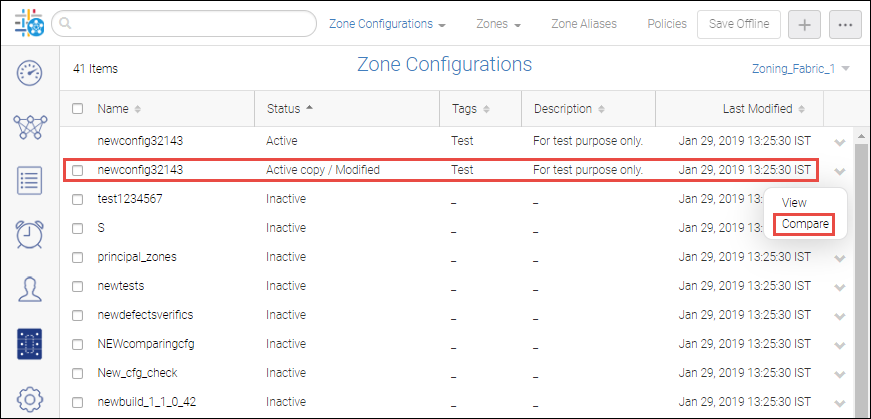Open the list view icon in sidebar
871x419 pixels.
point(29,181)
